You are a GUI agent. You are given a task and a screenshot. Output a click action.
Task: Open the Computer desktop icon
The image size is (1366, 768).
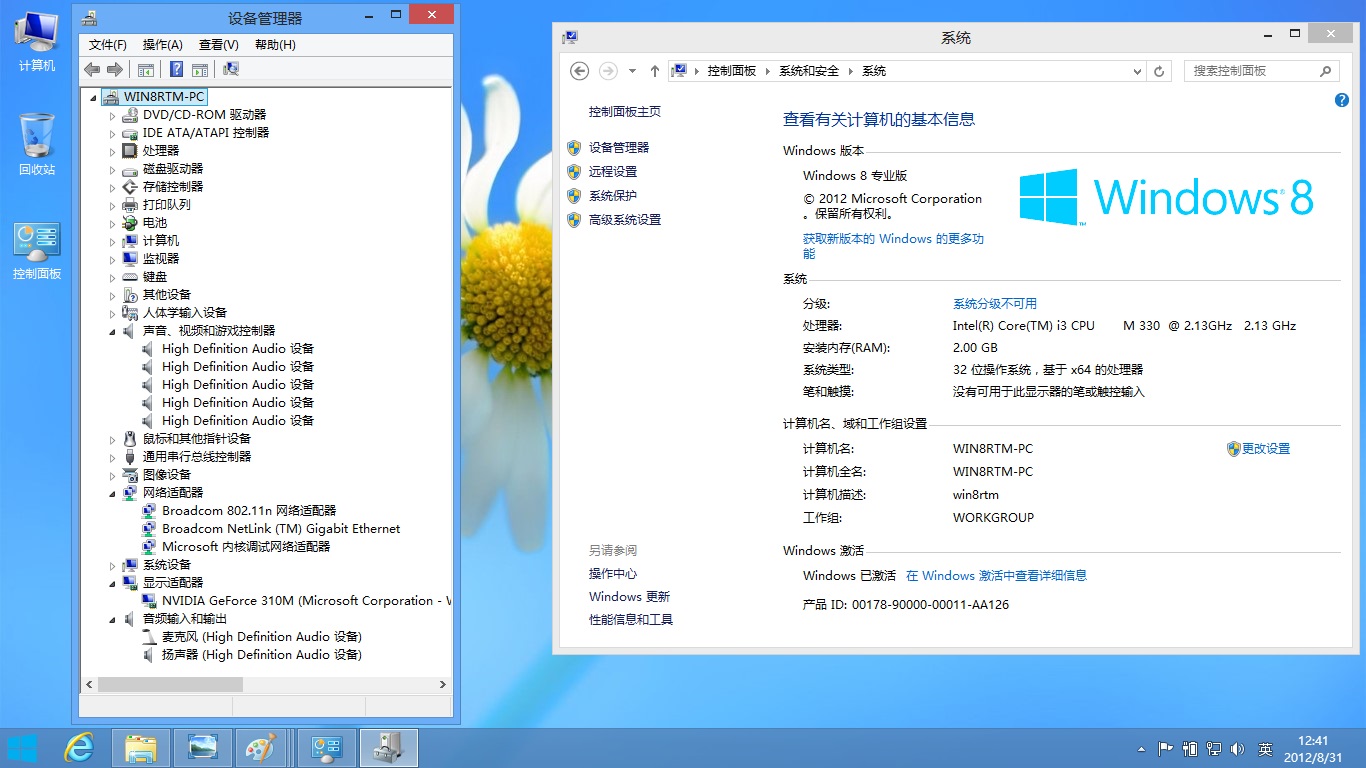point(37,41)
